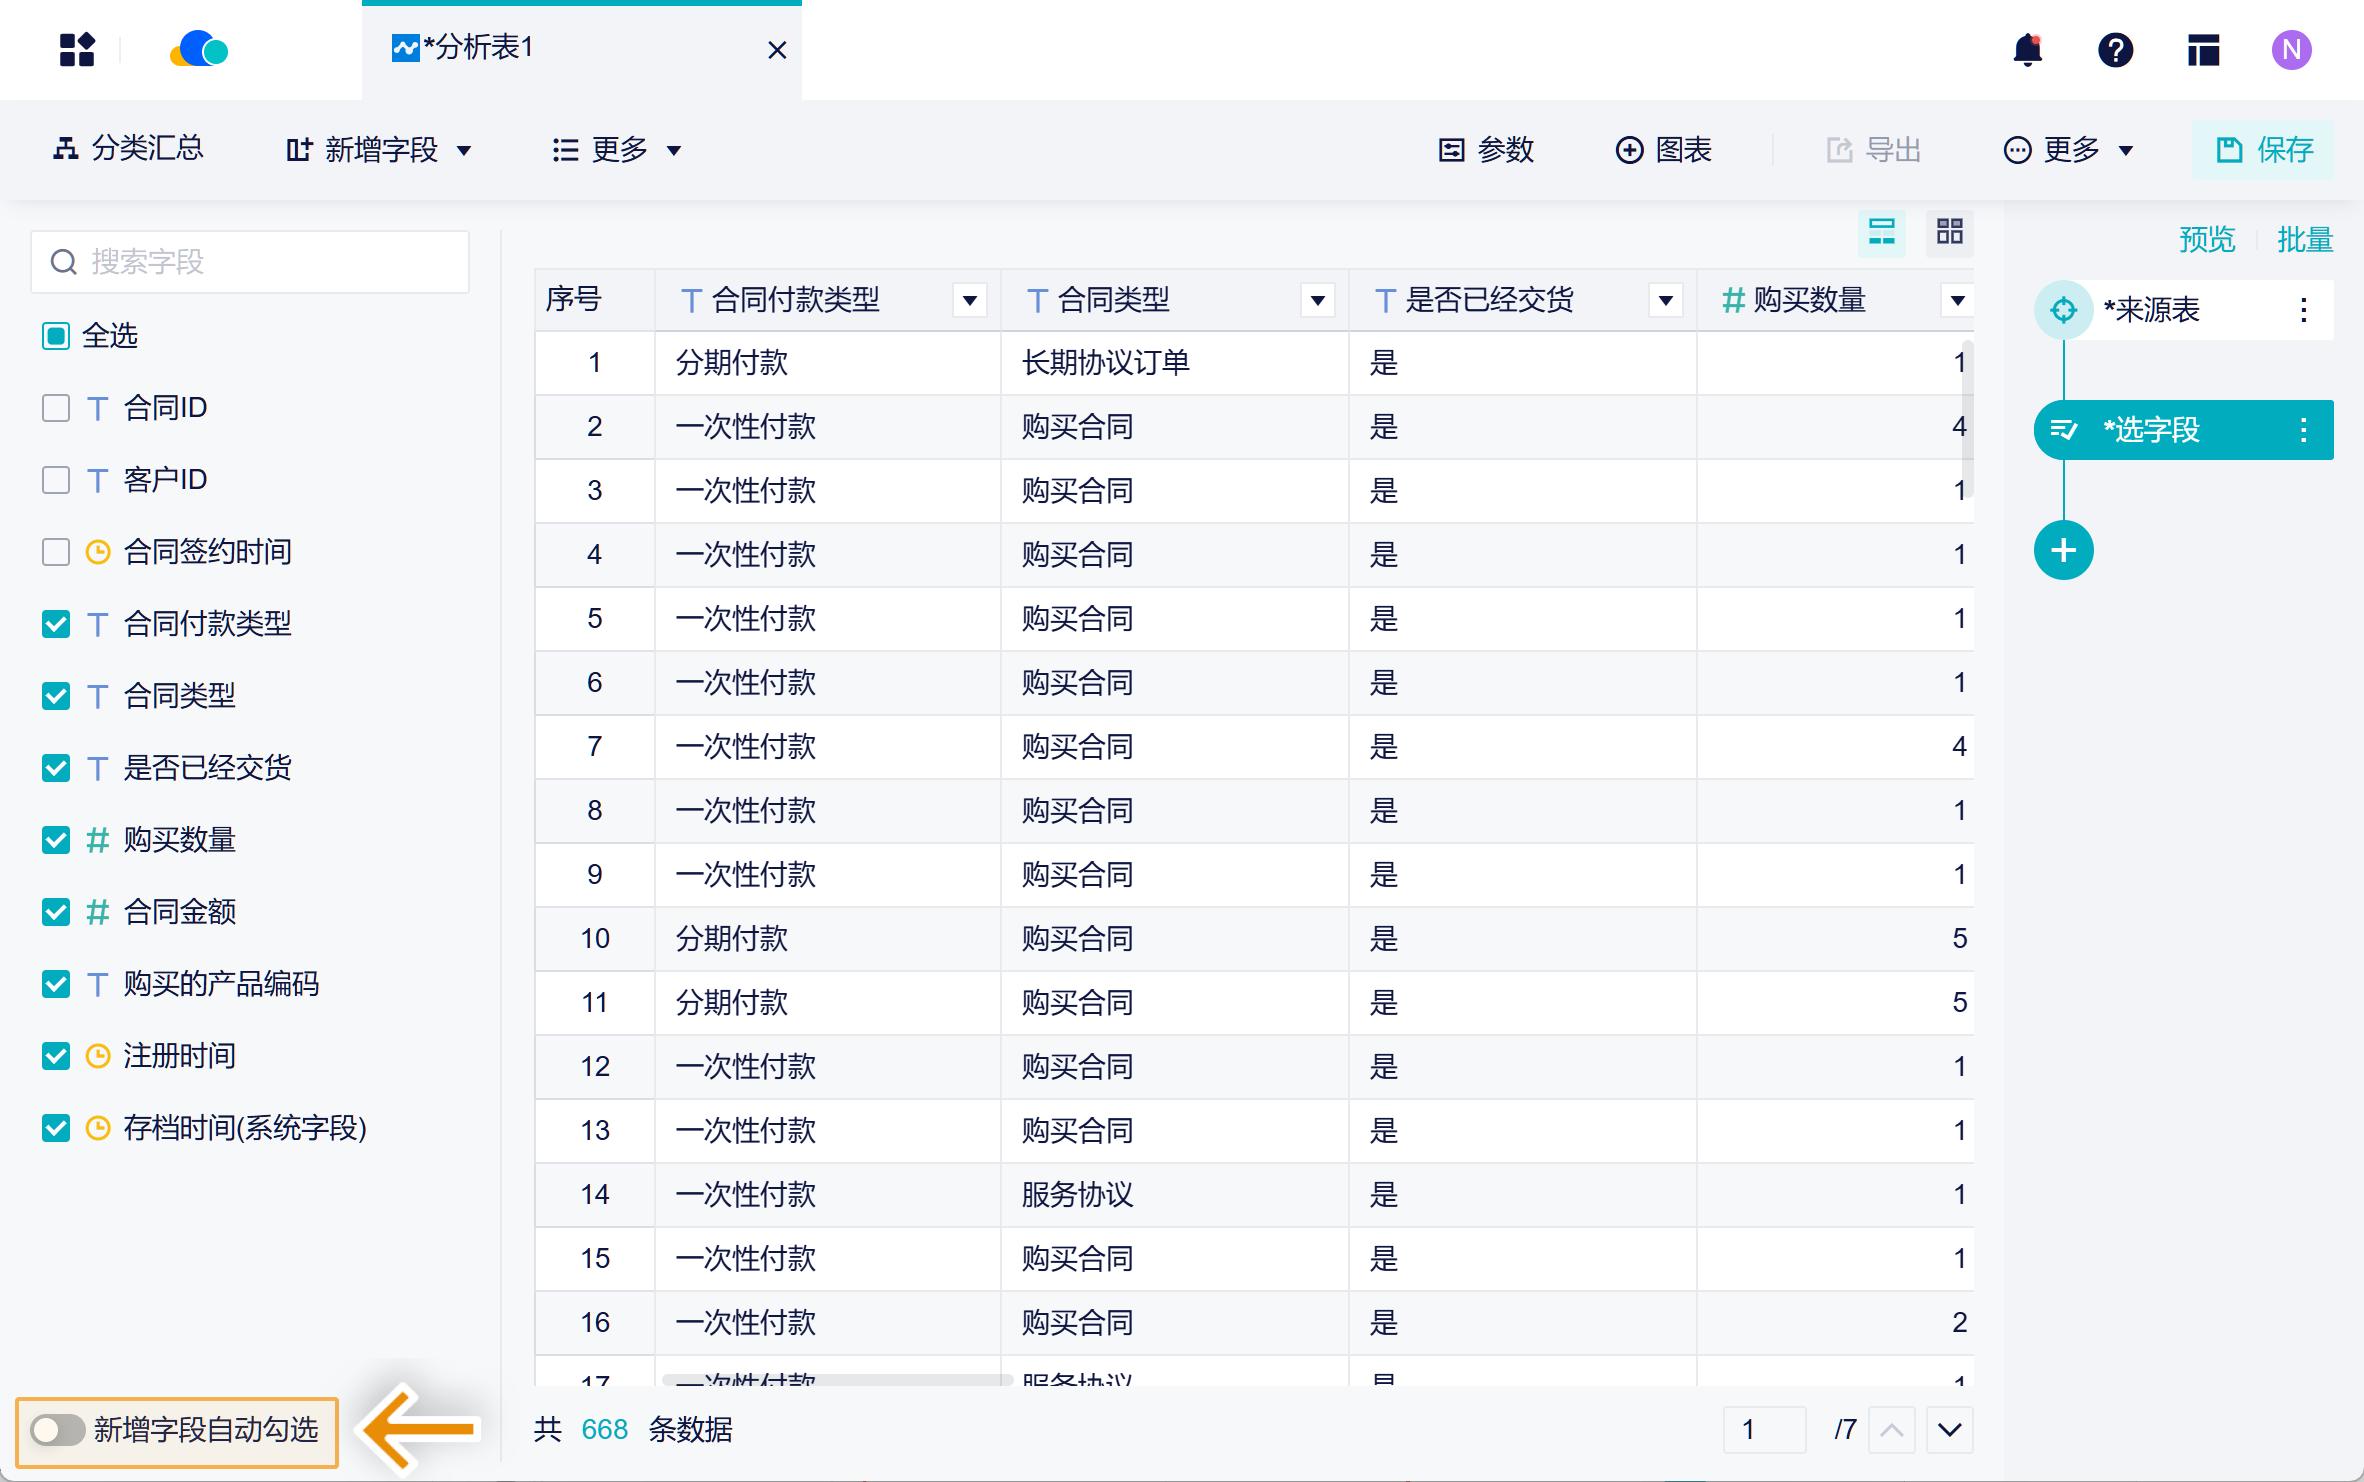Image resolution: width=2364 pixels, height=1482 pixels.
Task: Click the plus icon to add a step
Action: [x=2063, y=549]
